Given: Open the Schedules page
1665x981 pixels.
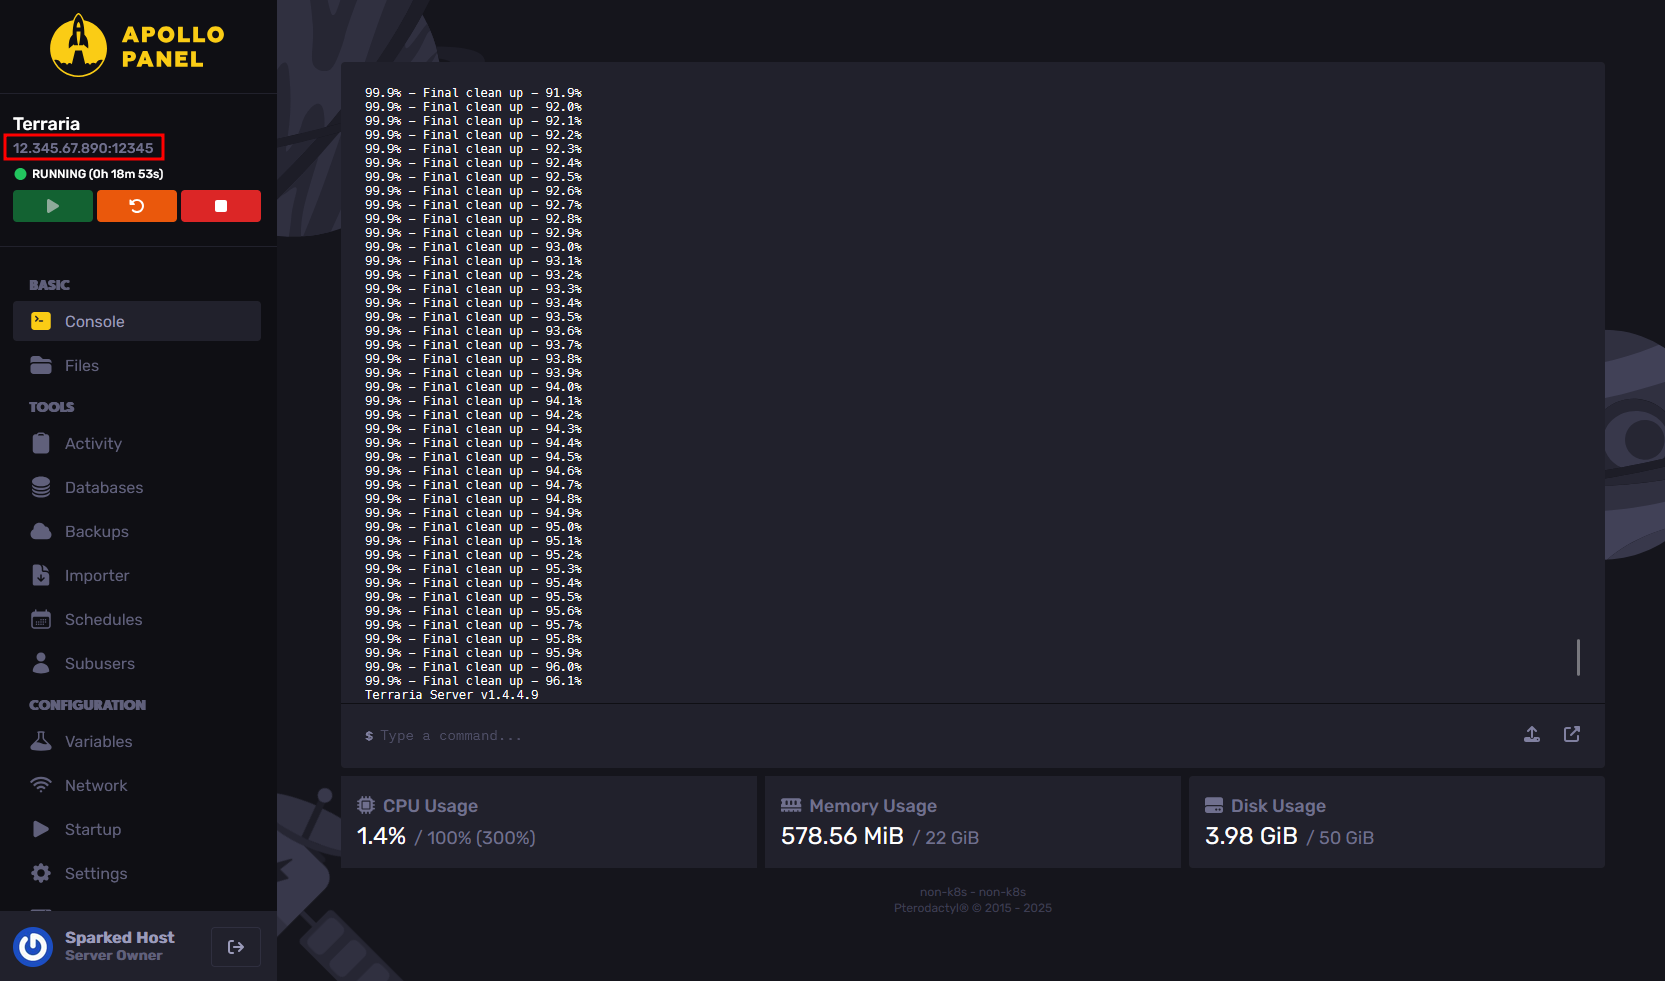Looking at the screenshot, I should [x=137, y=619].
